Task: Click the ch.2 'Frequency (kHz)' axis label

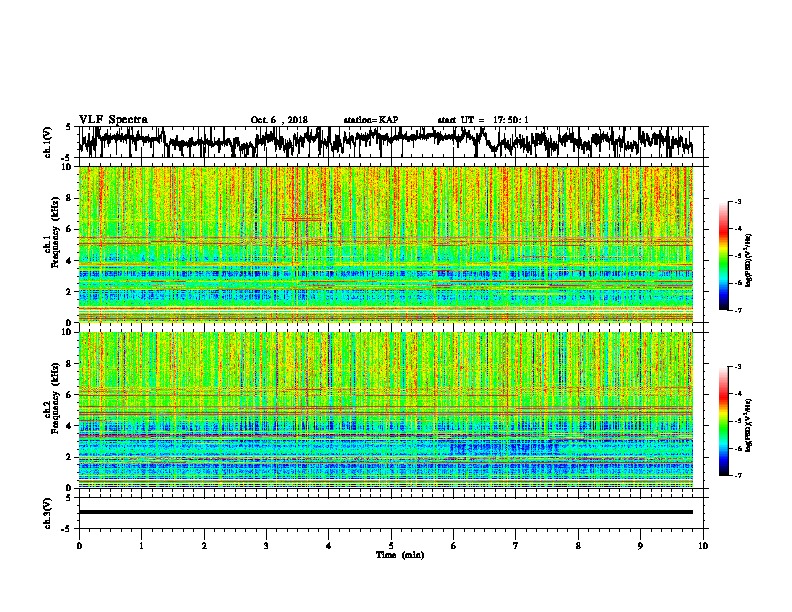Action: (55, 398)
